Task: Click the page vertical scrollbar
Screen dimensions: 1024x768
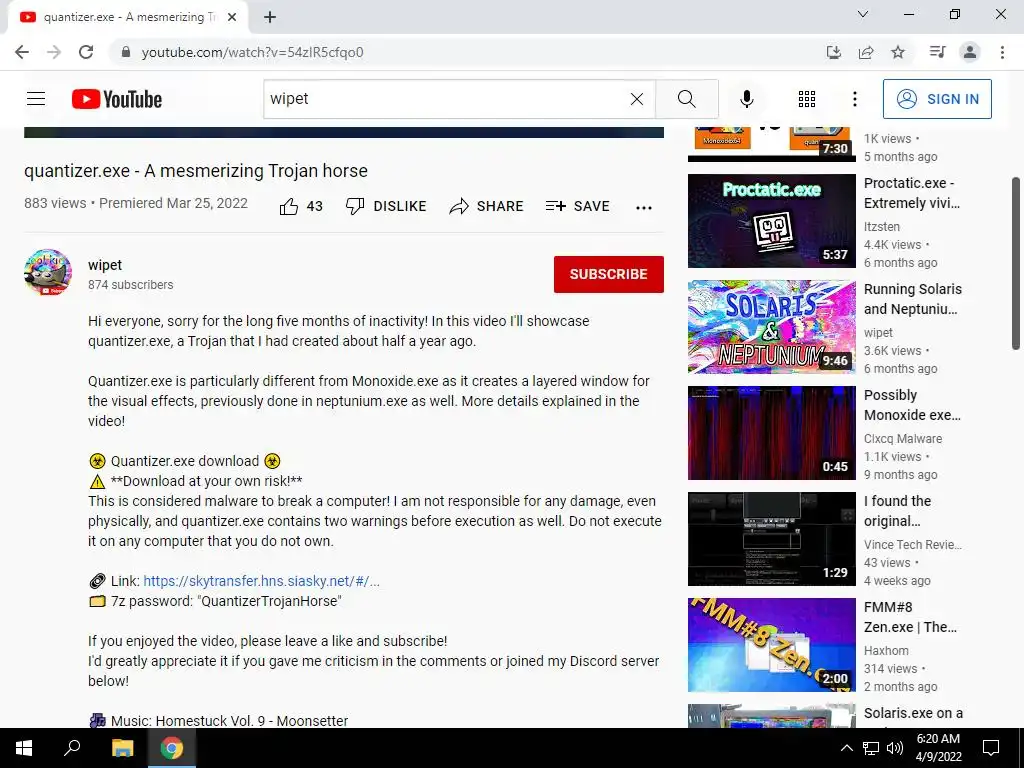Action: (1017, 263)
